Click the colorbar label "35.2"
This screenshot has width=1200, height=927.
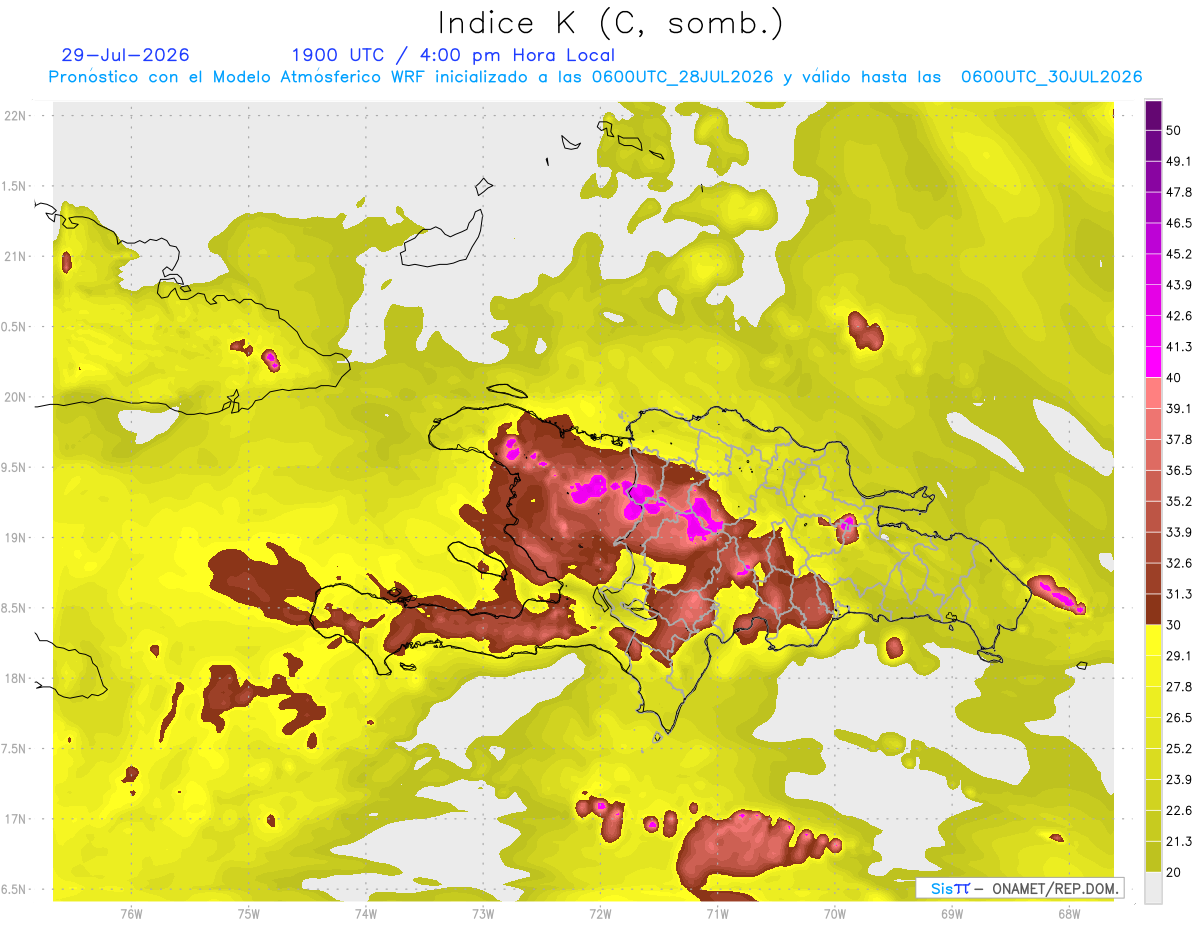click(1179, 501)
